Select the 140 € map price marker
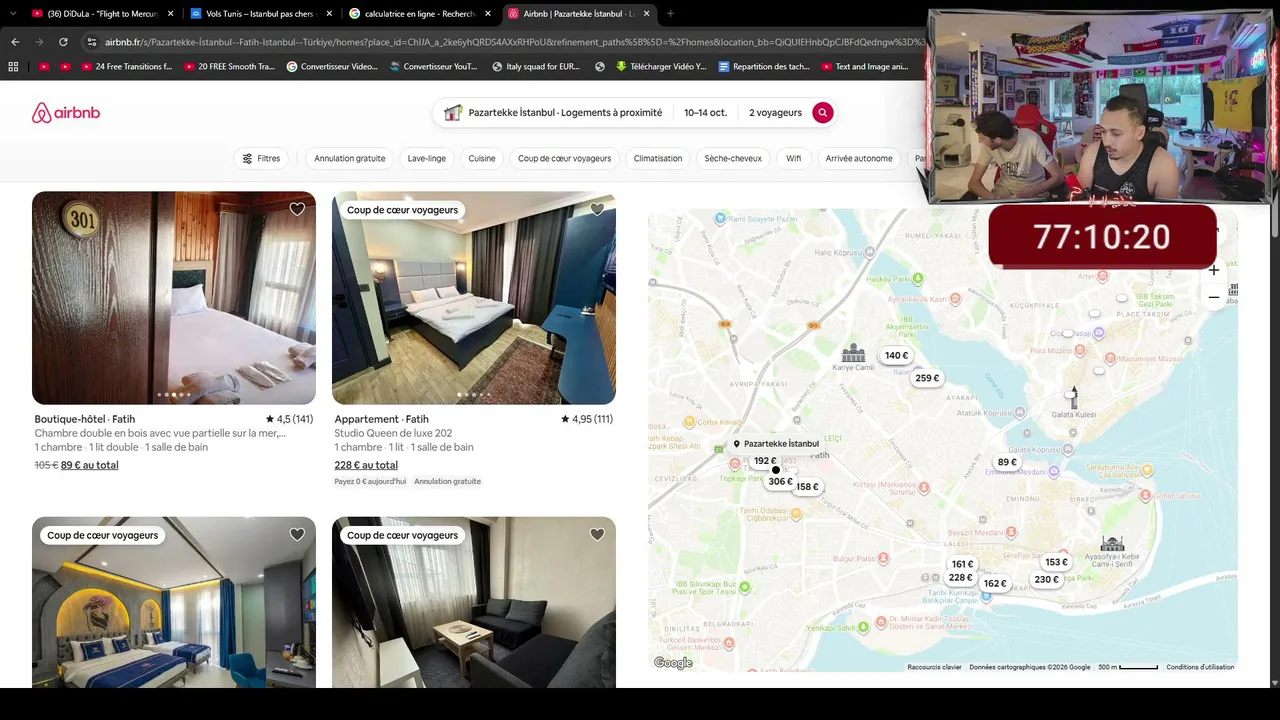The image size is (1280, 720). [896, 356]
